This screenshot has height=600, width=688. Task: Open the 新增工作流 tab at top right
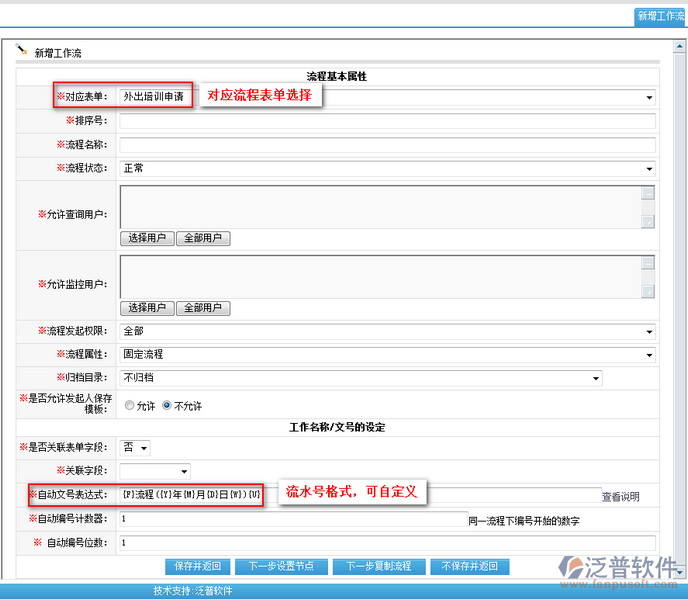pyautogui.click(x=660, y=17)
